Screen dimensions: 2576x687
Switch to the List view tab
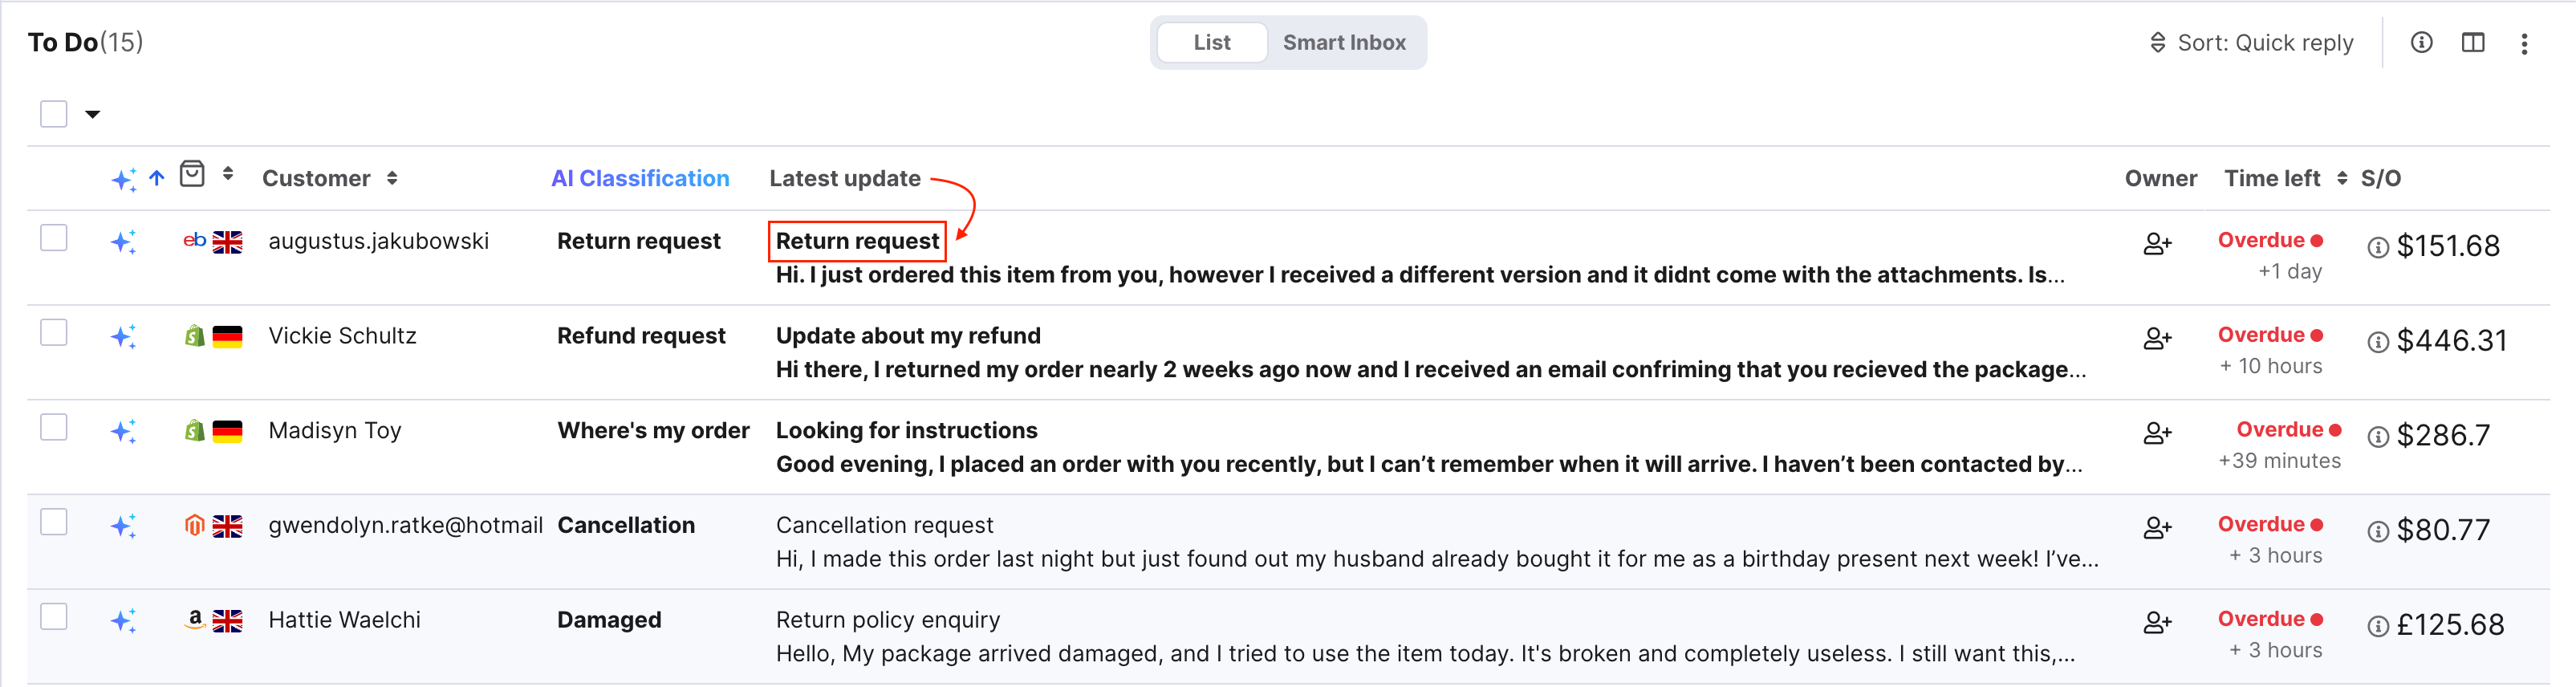[x=1212, y=42]
